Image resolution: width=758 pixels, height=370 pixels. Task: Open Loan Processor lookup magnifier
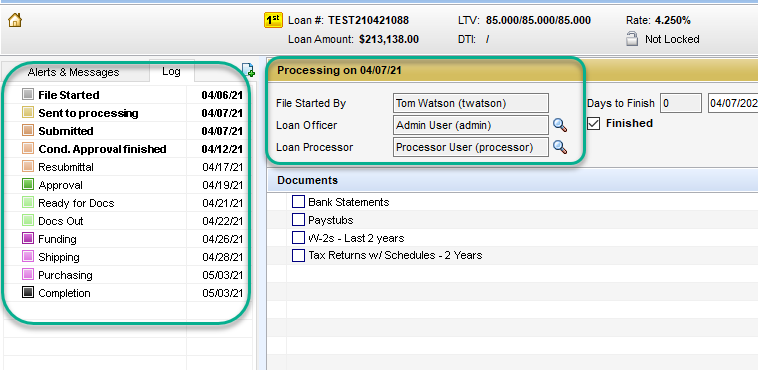[x=560, y=147]
